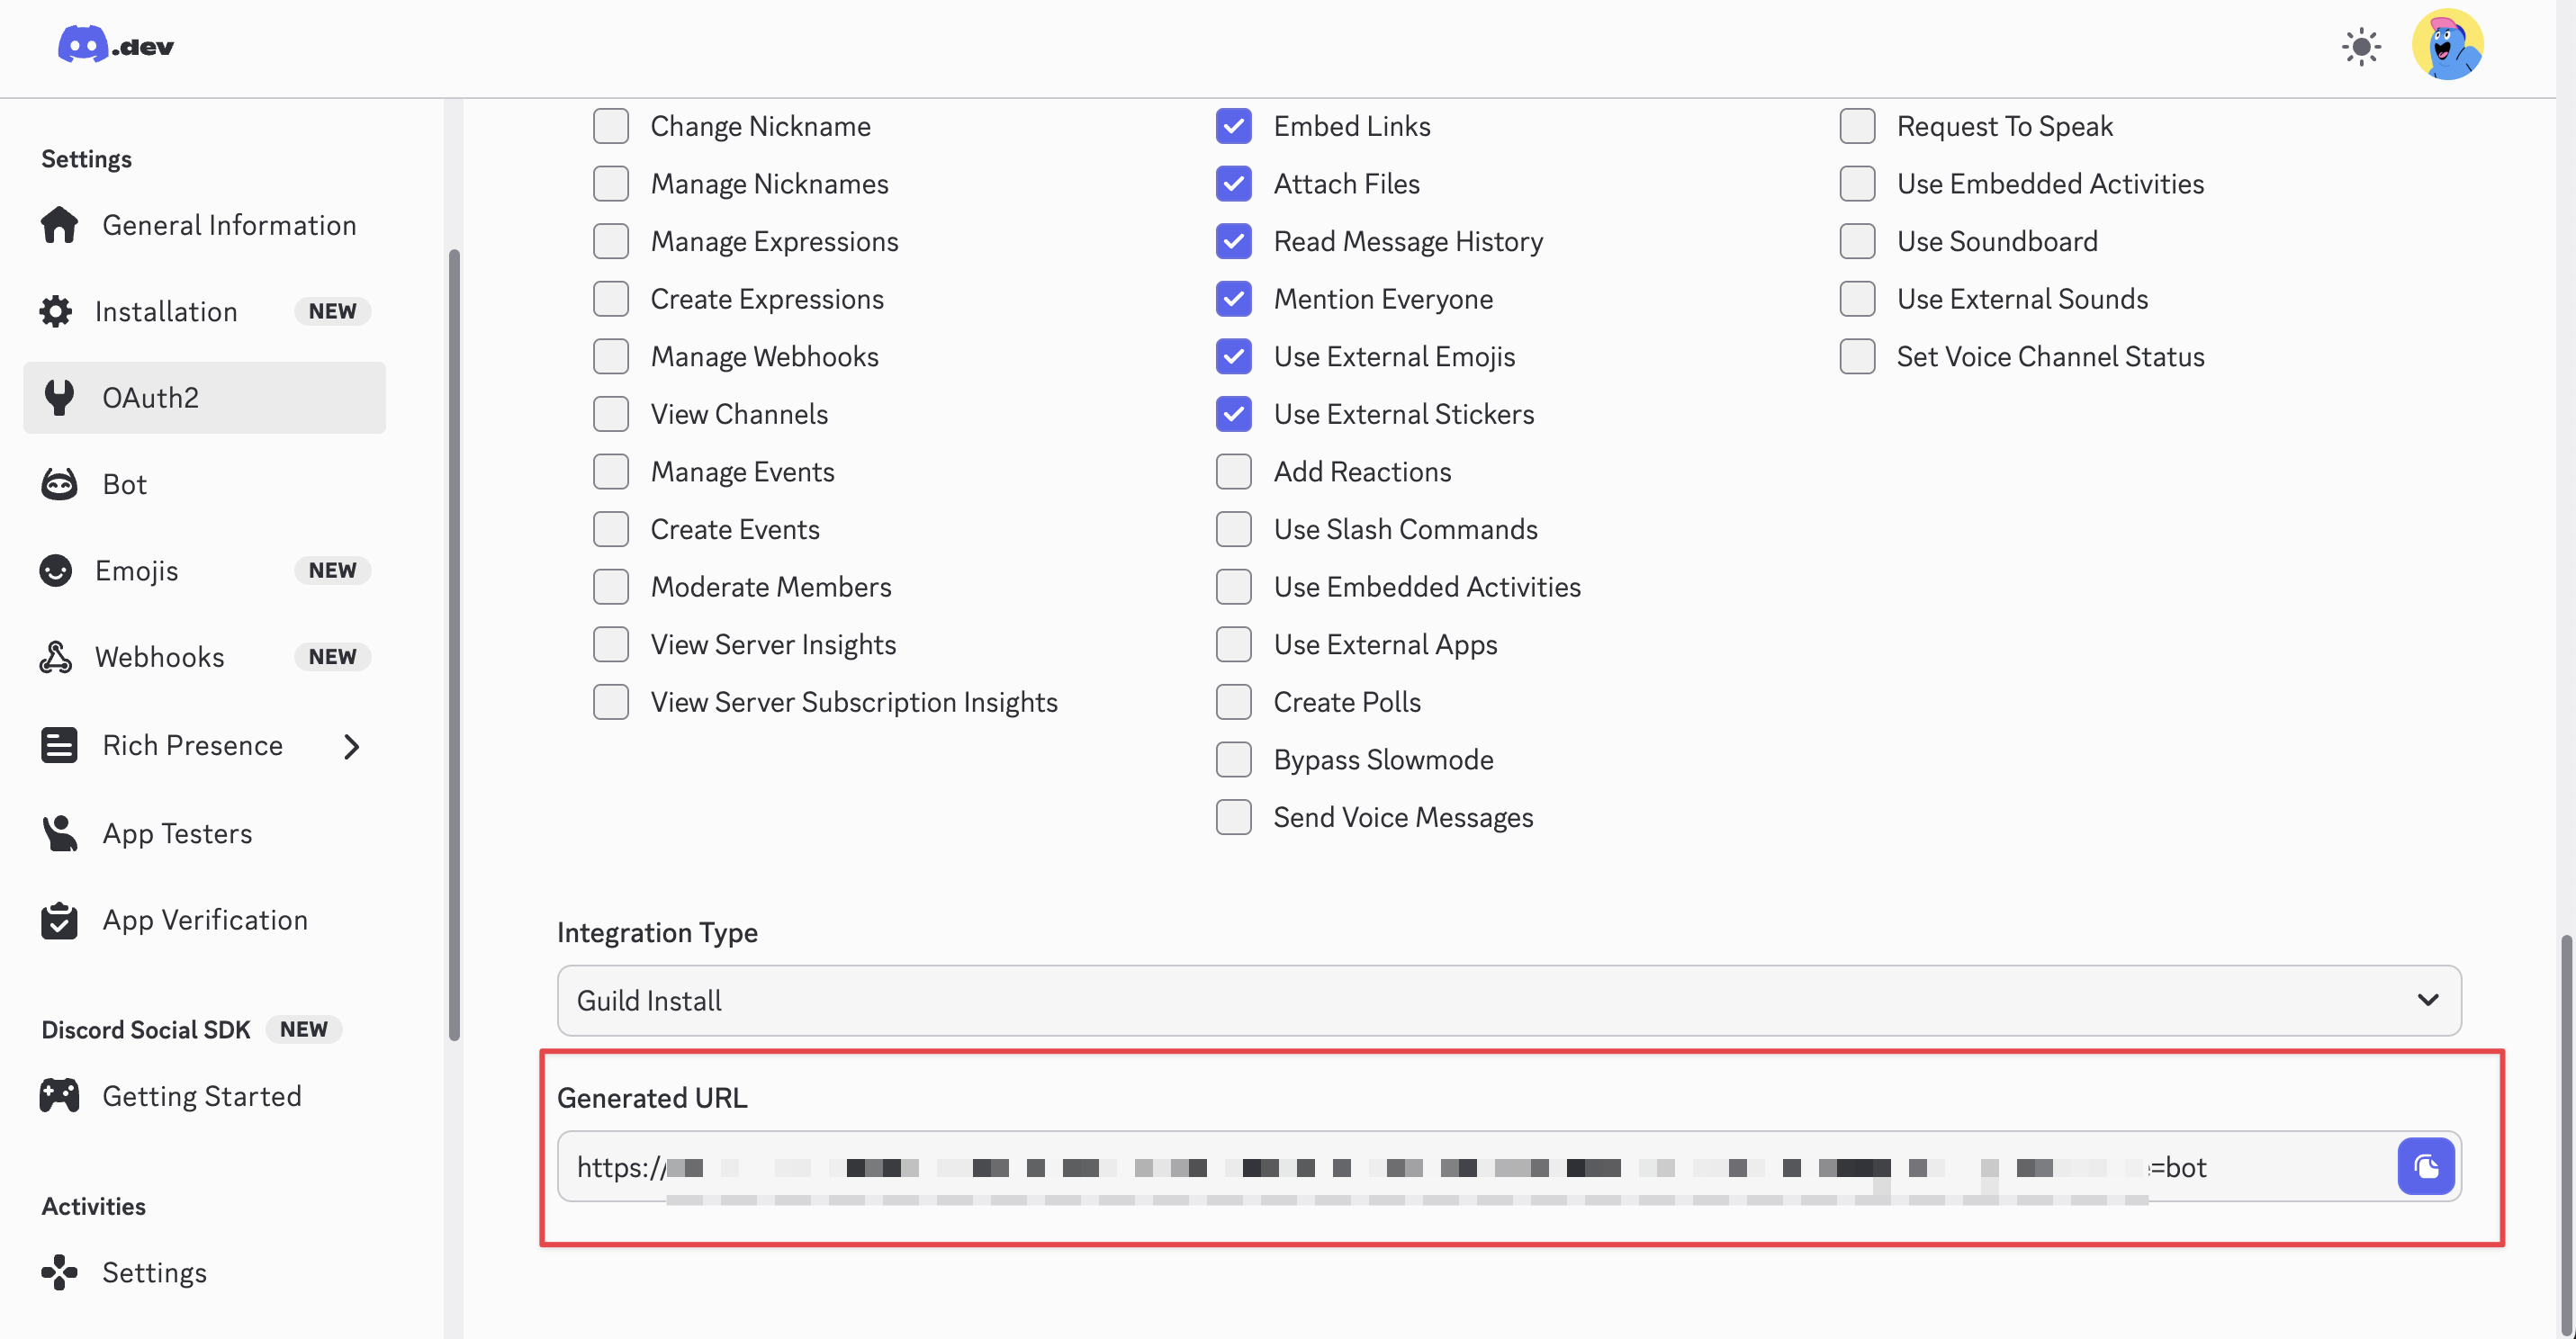The height and width of the screenshot is (1339, 2576).
Task: Click the NEW badge next to Discord Social SDK
Action: click(x=304, y=1029)
